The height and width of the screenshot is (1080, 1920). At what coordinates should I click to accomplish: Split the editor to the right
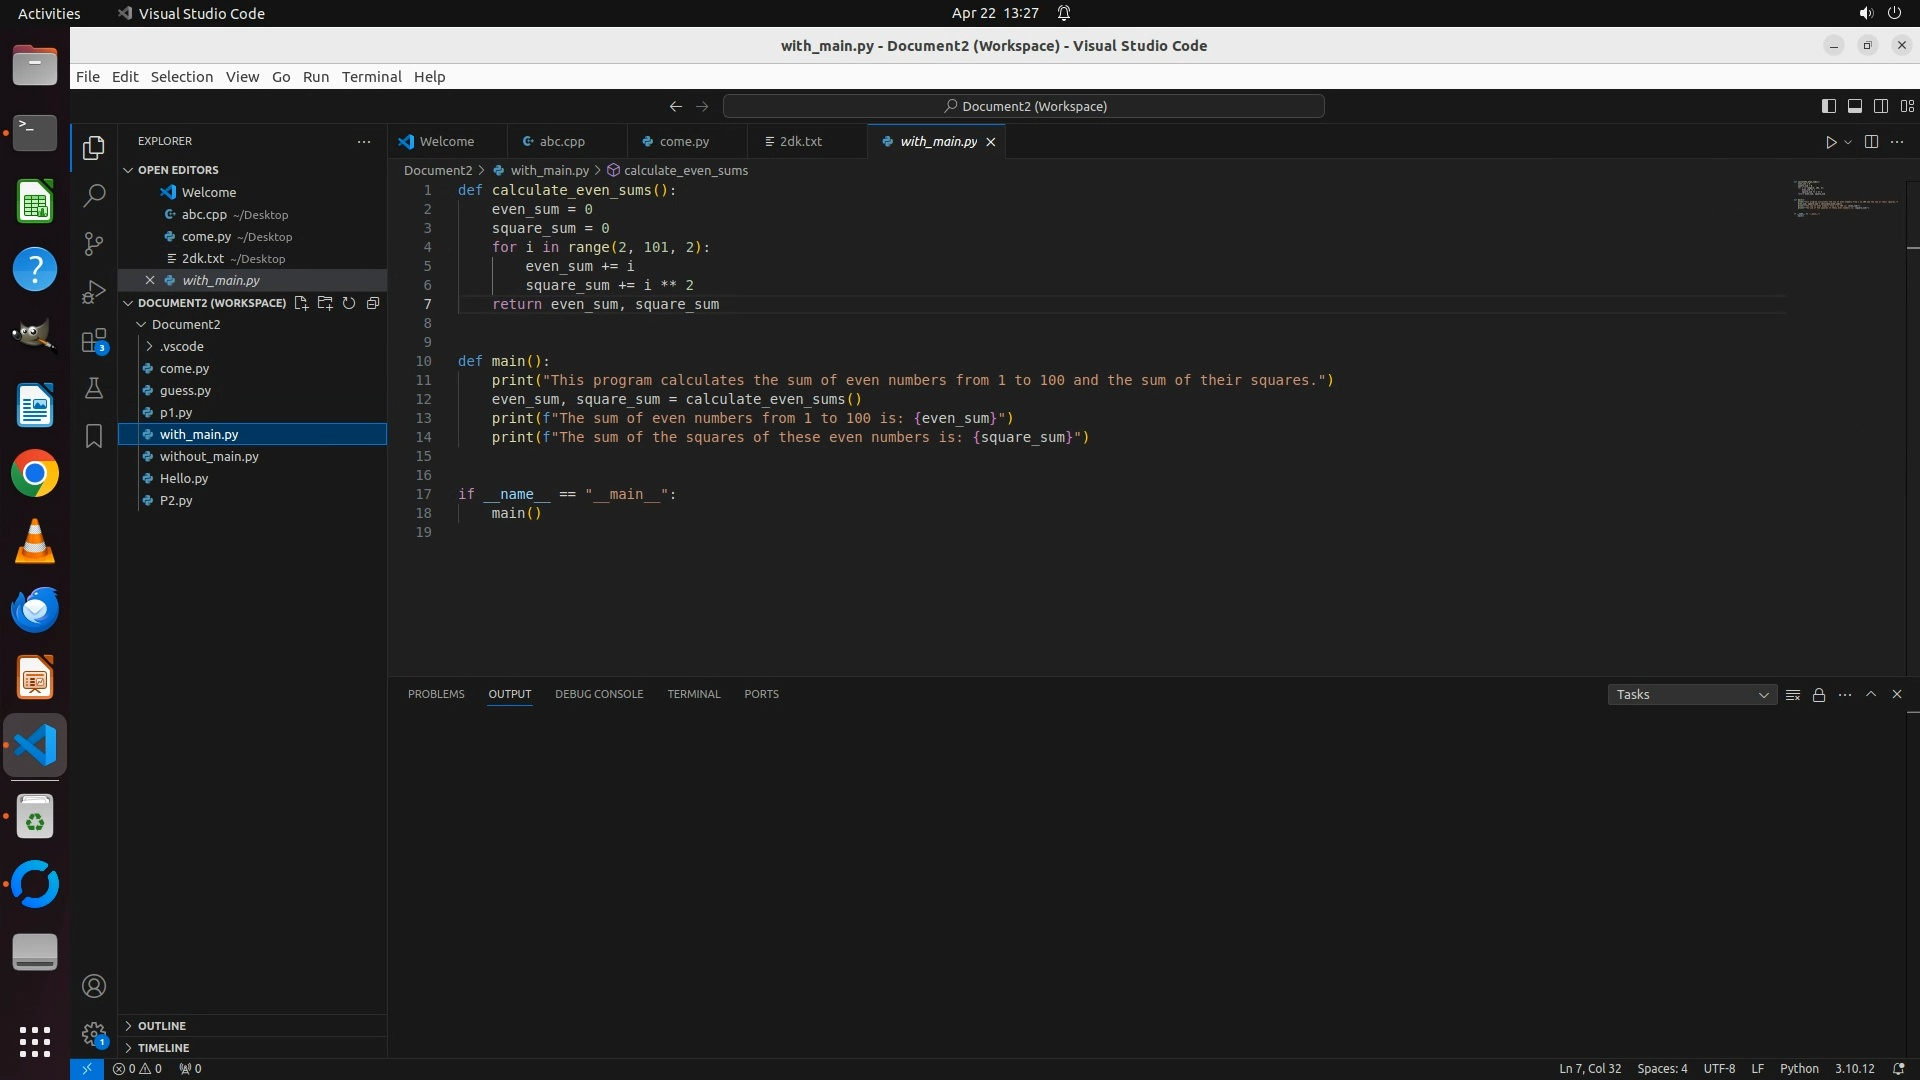pyautogui.click(x=1871, y=142)
